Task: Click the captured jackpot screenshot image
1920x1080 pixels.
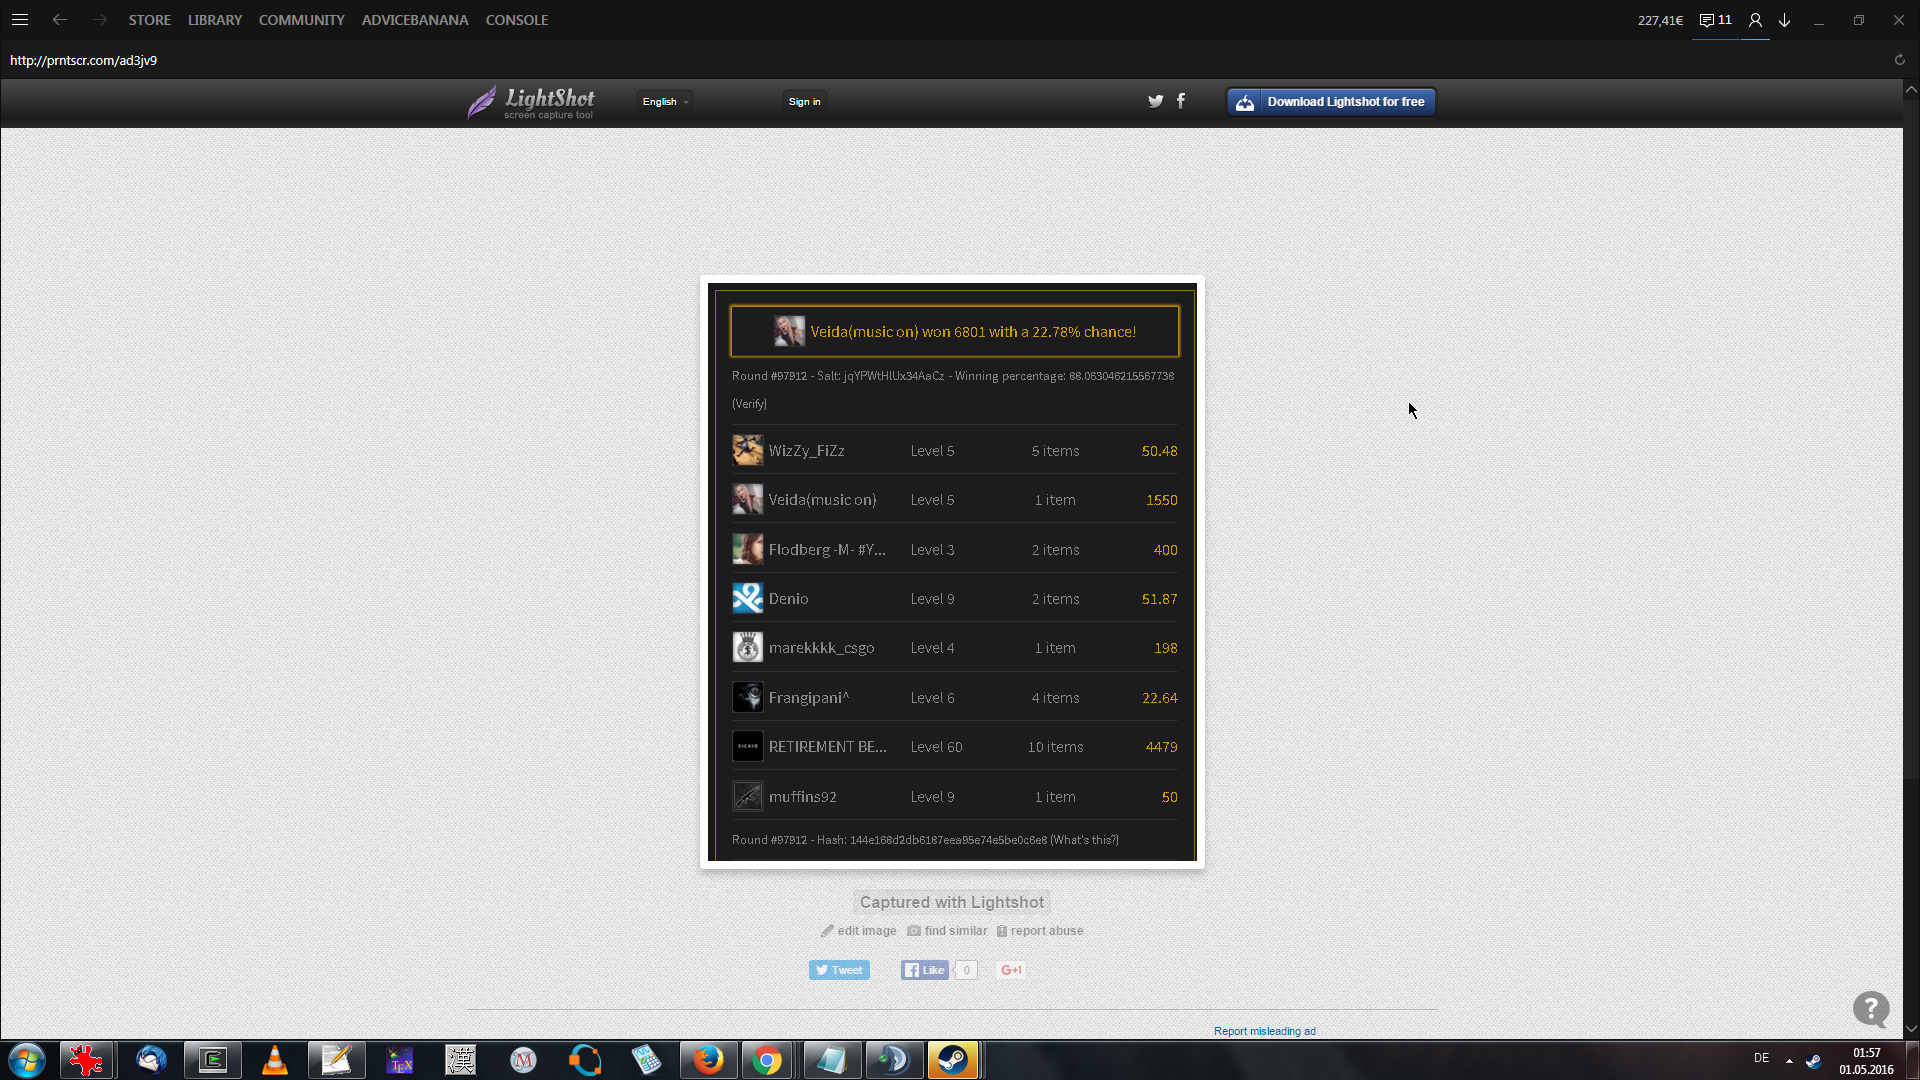Action: click(x=952, y=572)
